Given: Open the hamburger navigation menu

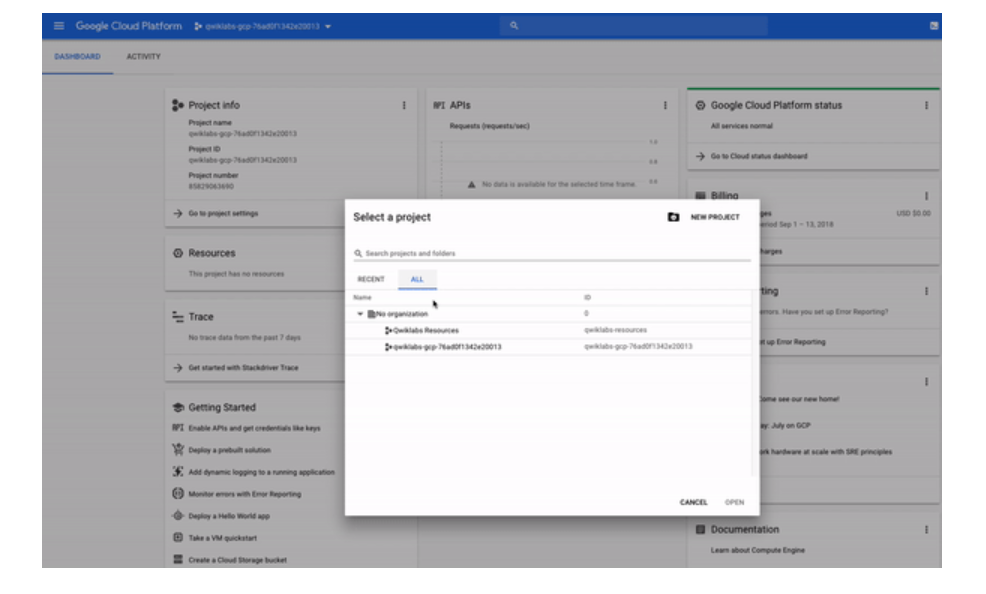Looking at the screenshot, I should point(59,26).
